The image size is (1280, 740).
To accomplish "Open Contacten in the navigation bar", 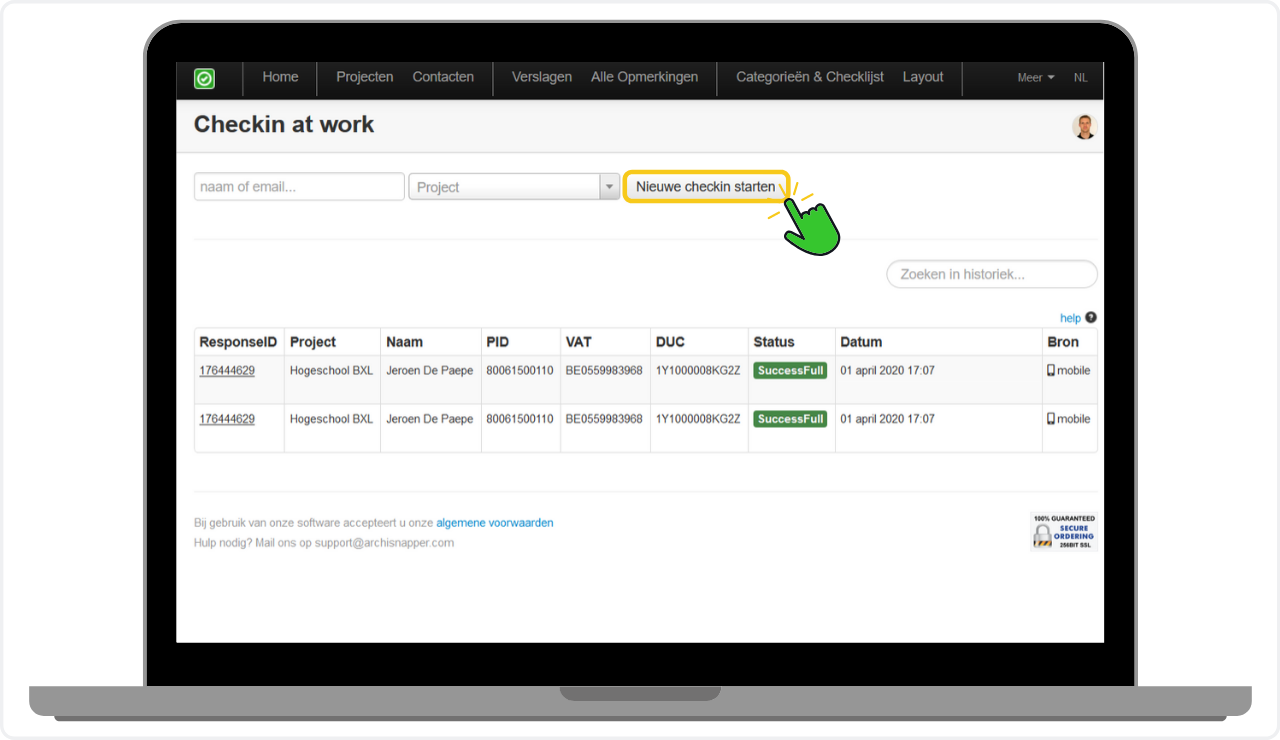I will (x=443, y=77).
